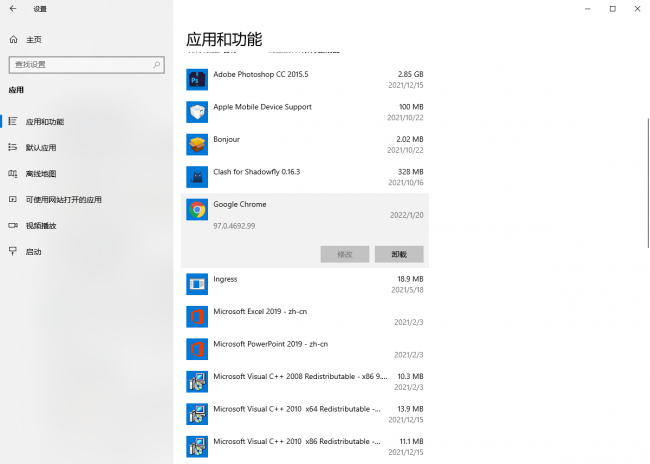This screenshot has width=650, height=464.
Task: Select the 启动 sidebar icon
Action: tap(13, 251)
